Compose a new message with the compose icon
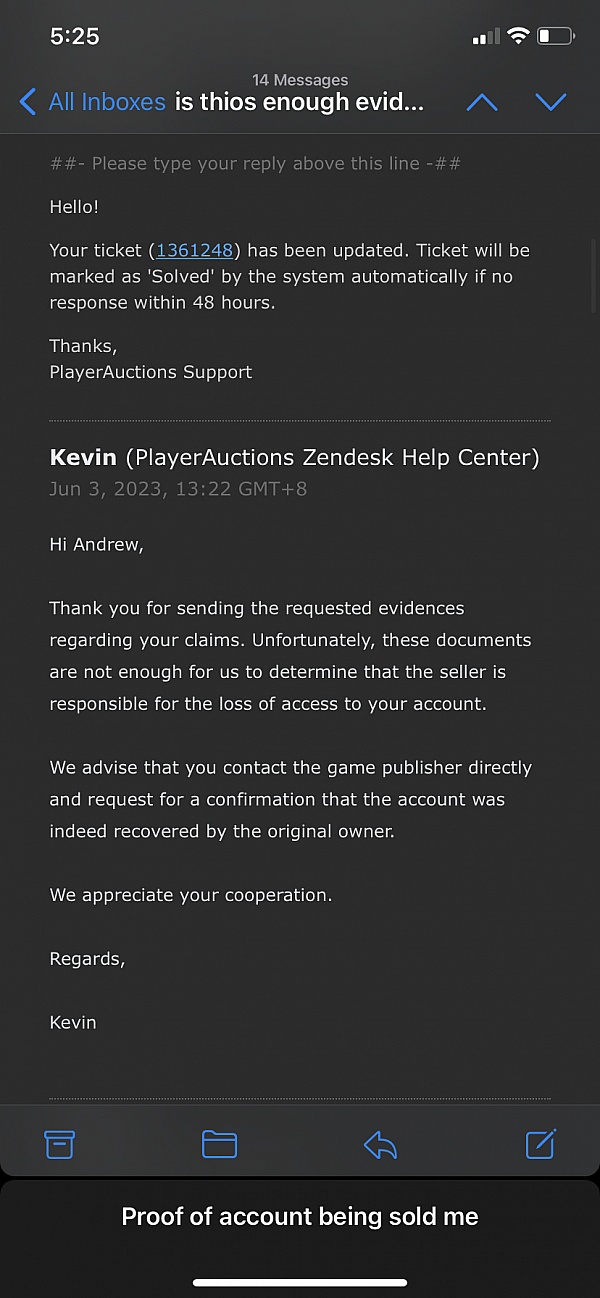The image size is (600, 1298). pos(539,1144)
